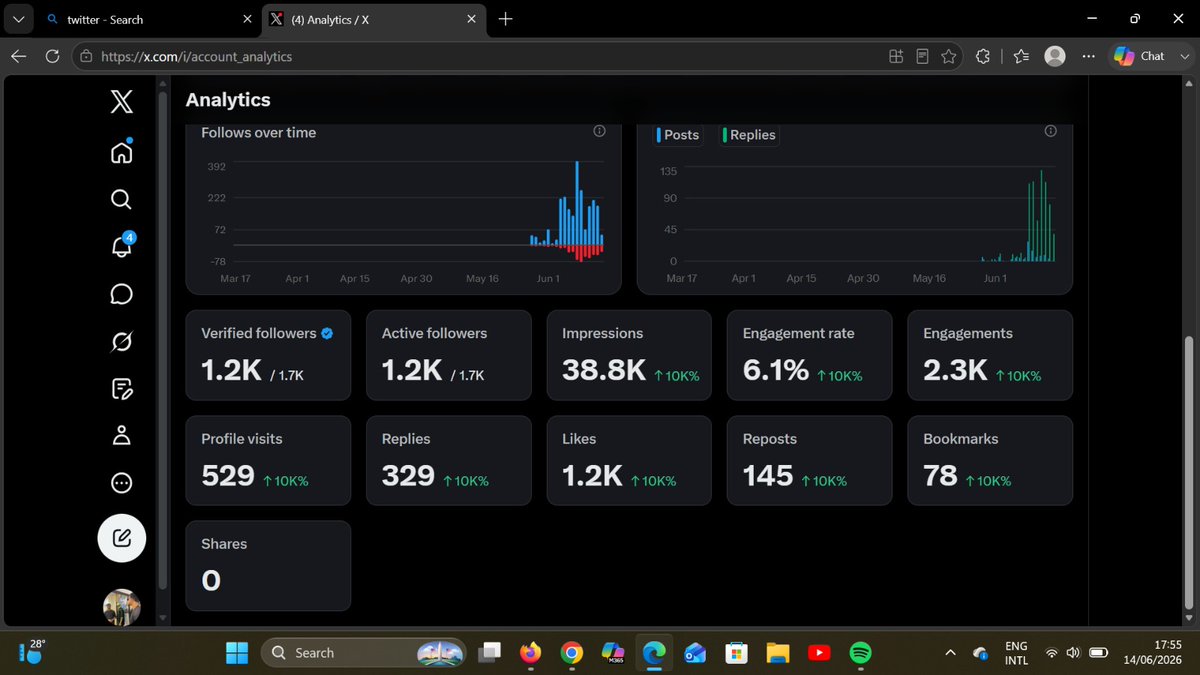Refresh the current page

coord(52,56)
